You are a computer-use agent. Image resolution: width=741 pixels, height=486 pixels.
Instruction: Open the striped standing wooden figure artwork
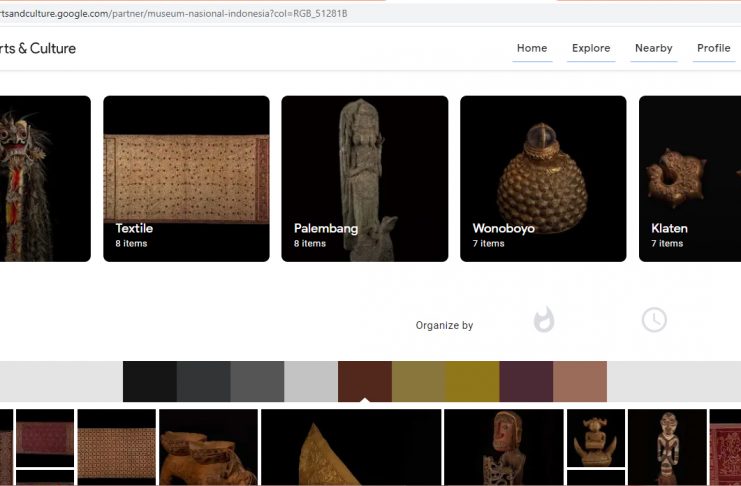[x=667, y=447]
